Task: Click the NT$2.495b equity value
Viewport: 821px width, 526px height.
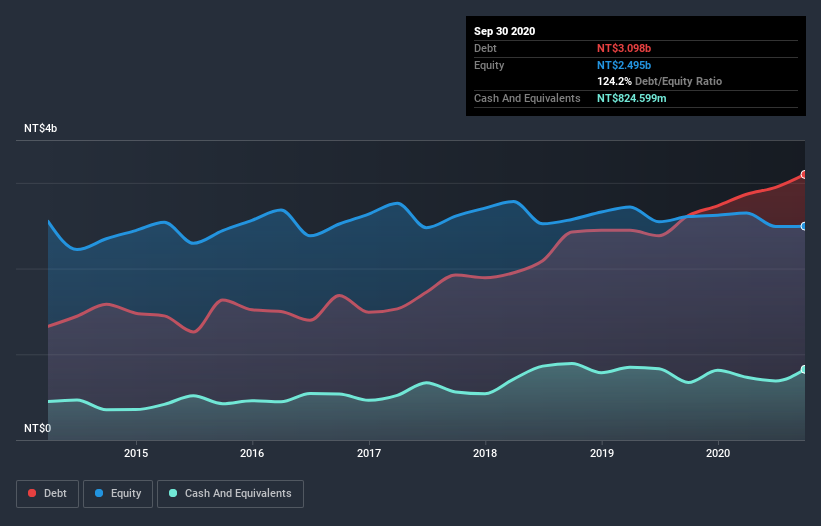Action: click(624, 65)
